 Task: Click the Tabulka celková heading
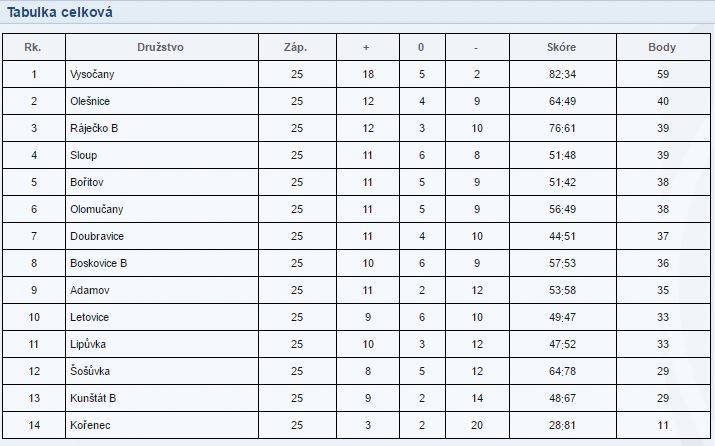pos(60,12)
